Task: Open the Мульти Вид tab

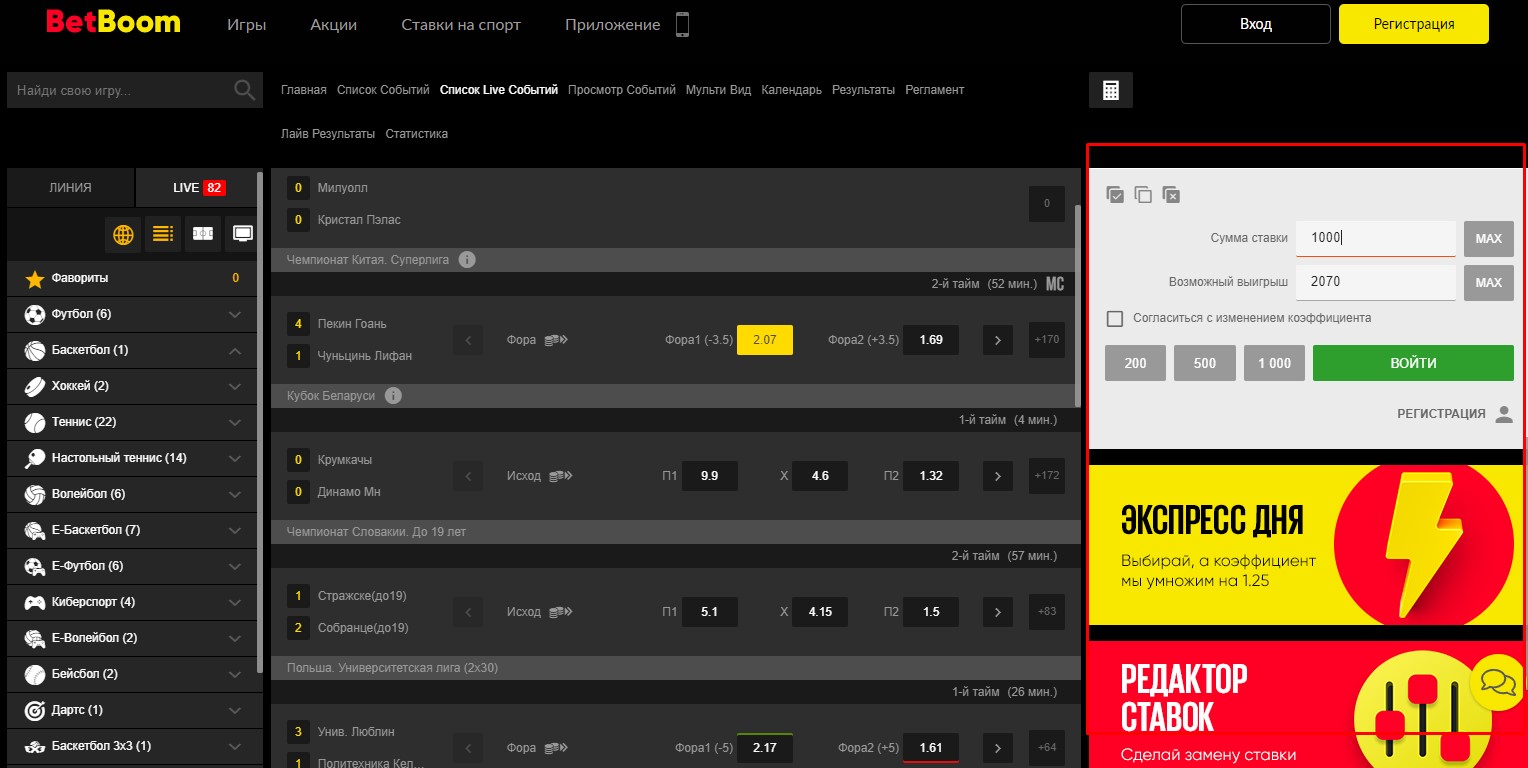Action: coord(718,90)
